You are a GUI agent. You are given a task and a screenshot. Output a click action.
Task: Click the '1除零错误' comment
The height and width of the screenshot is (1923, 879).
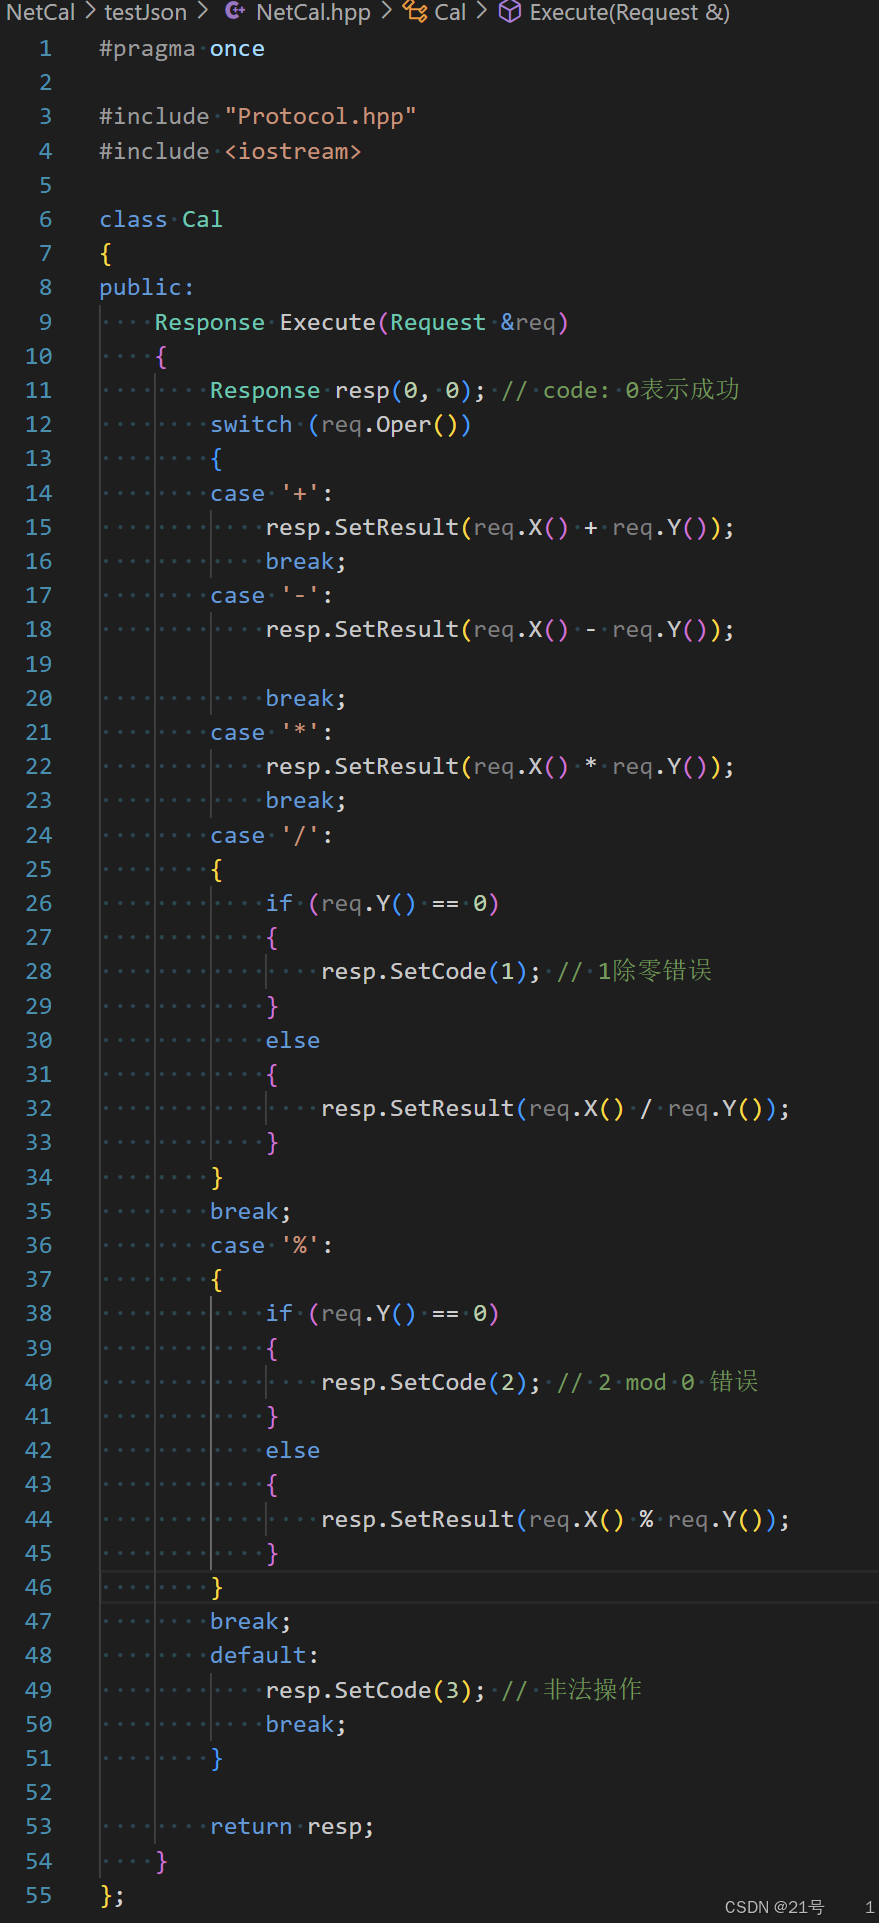[x=635, y=972]
